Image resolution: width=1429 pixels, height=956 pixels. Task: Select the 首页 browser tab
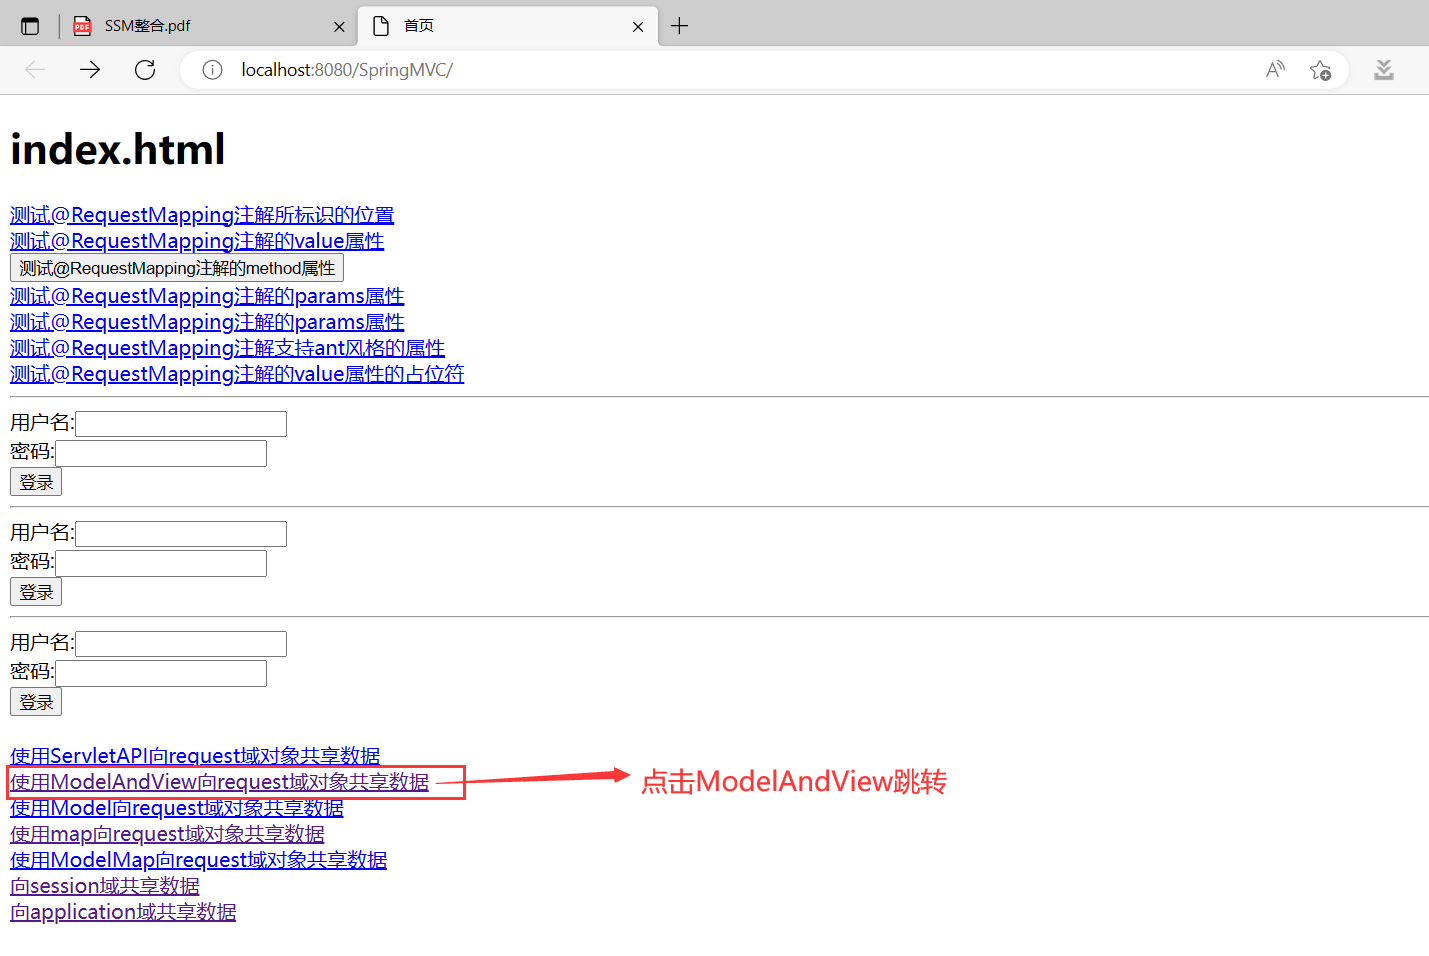tap(508, 26)
